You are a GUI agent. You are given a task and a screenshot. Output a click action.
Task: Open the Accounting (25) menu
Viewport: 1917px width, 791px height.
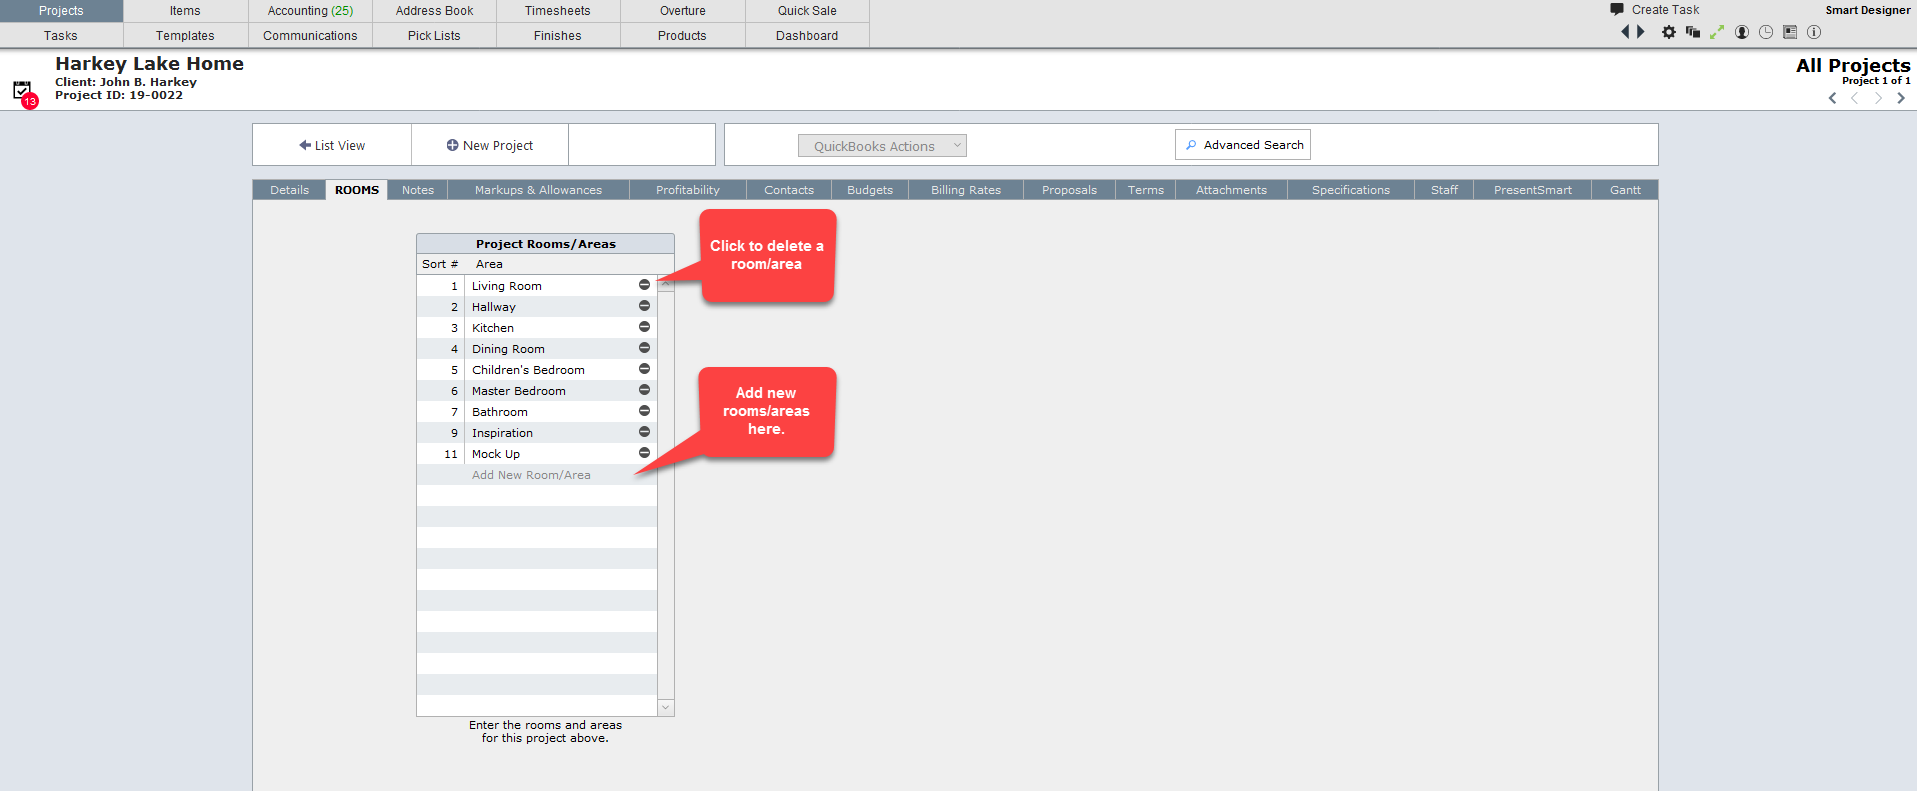tap(310, 11)
